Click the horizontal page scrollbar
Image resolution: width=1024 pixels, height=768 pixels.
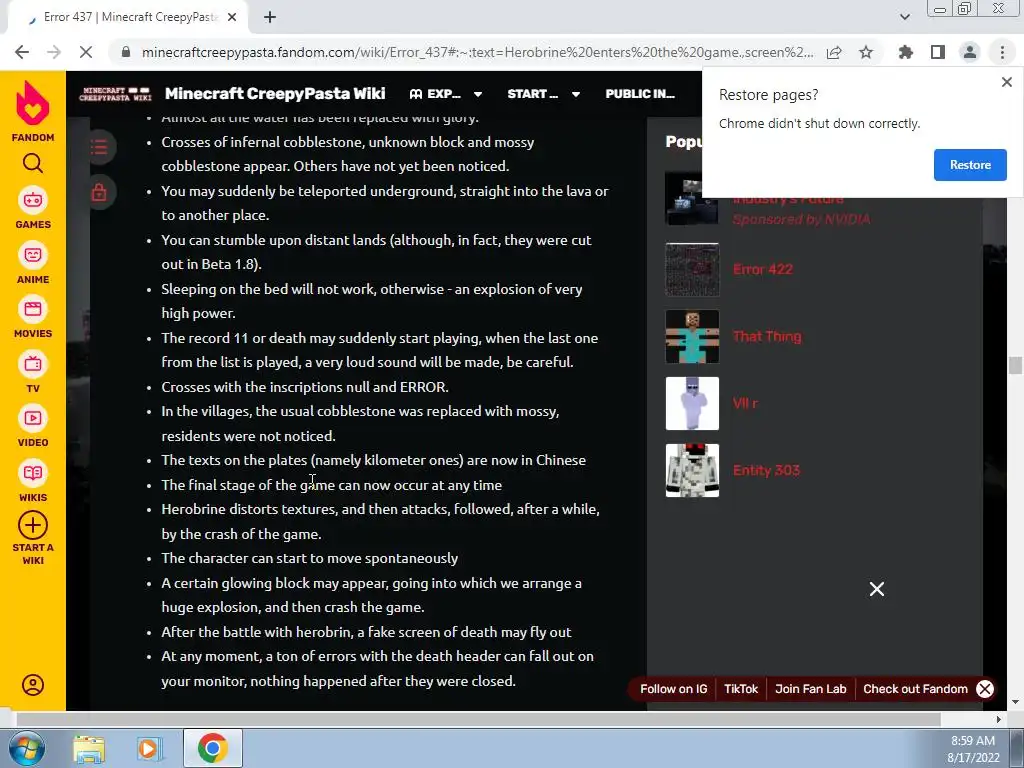click(x=478, y=720)
